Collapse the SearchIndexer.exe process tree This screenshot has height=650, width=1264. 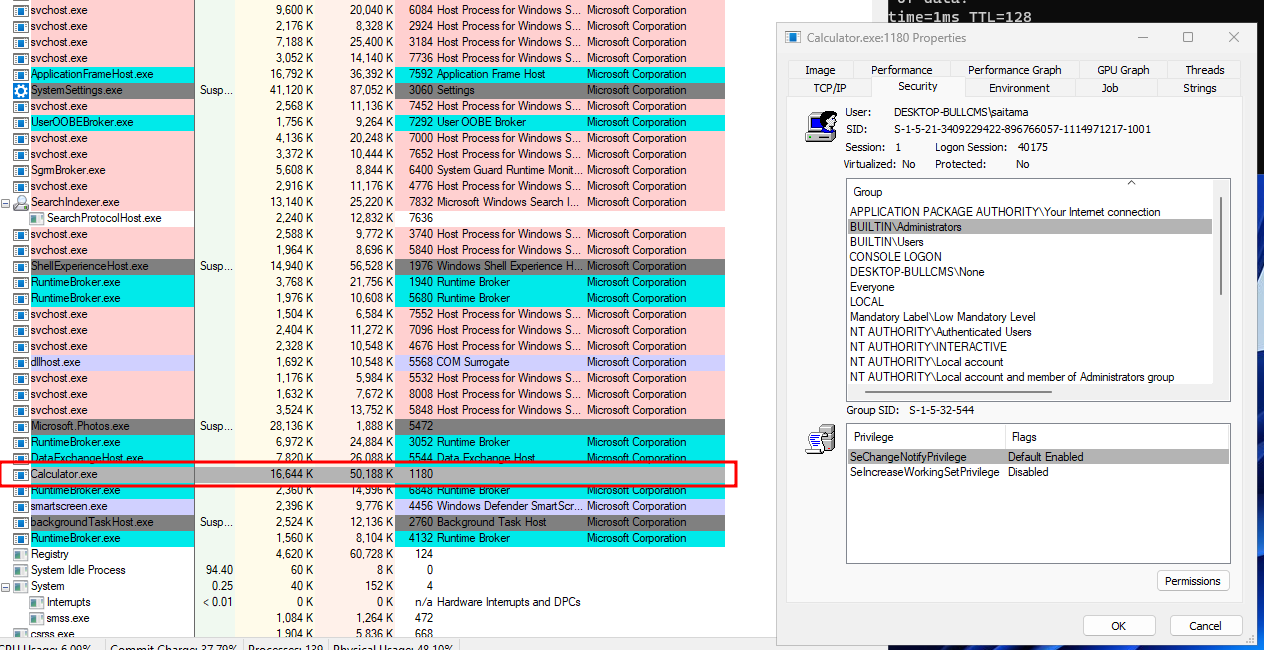tap(5, 202)
